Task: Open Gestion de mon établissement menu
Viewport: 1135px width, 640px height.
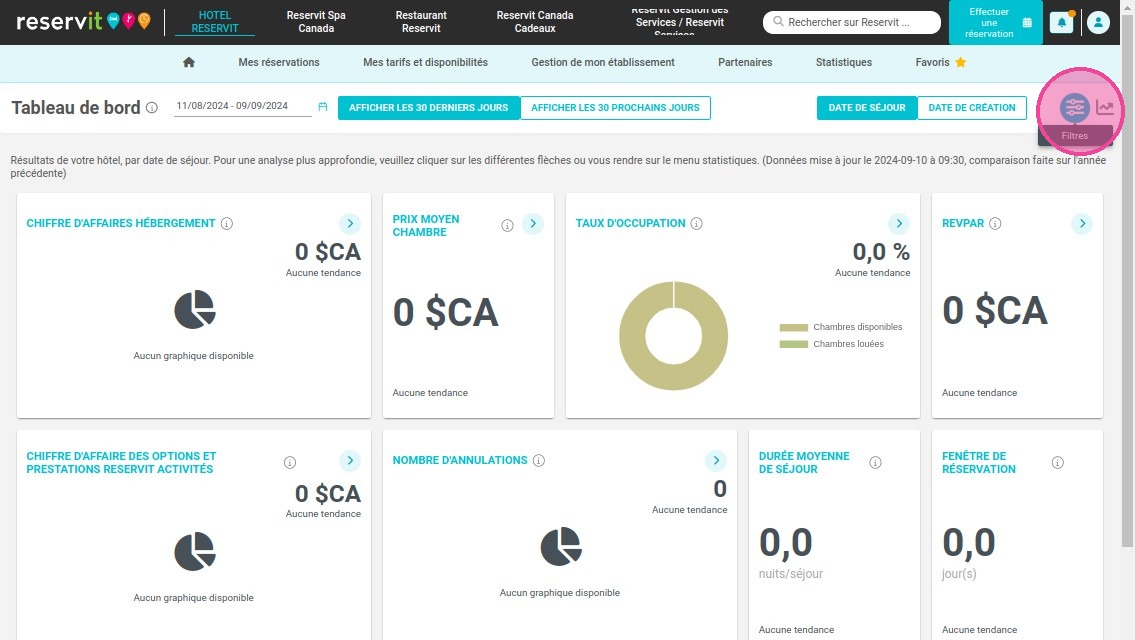Action: click(603, 62)
